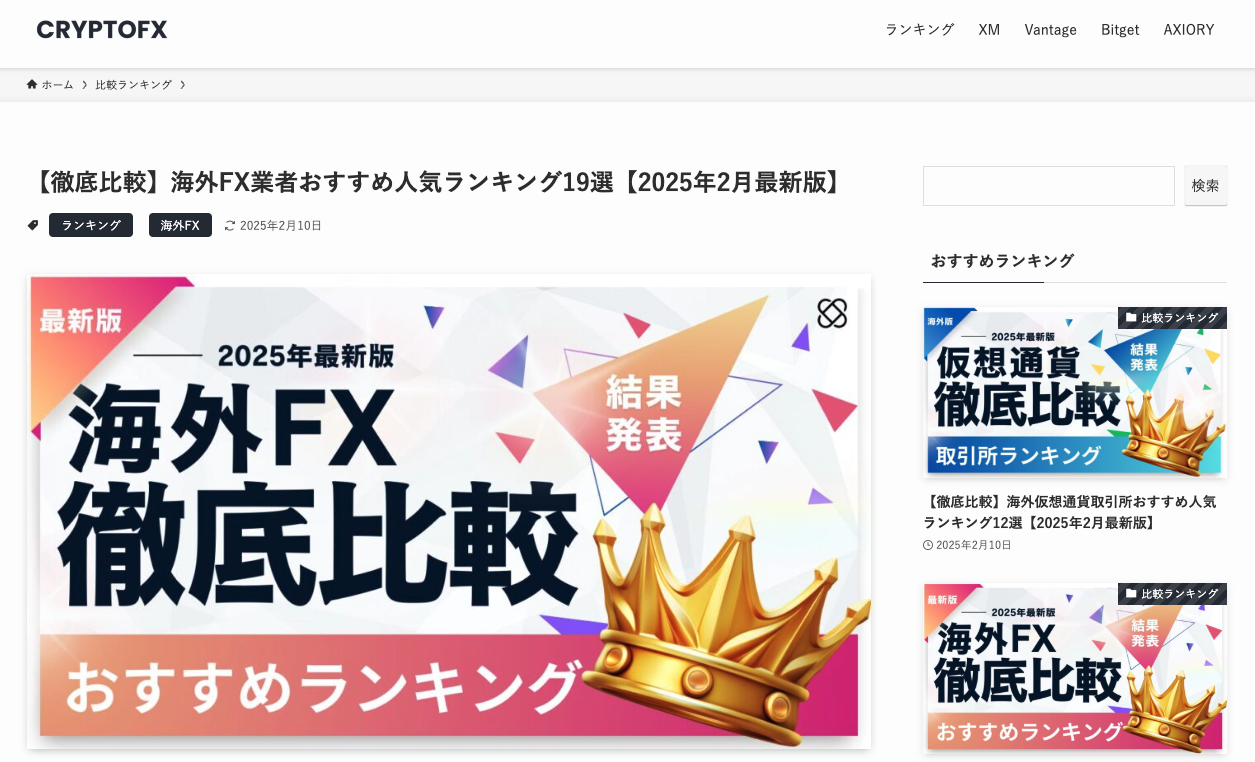Open the Bitget navigation item
This screenshot has width=1255, height=762.
[x=1120, y=30]
